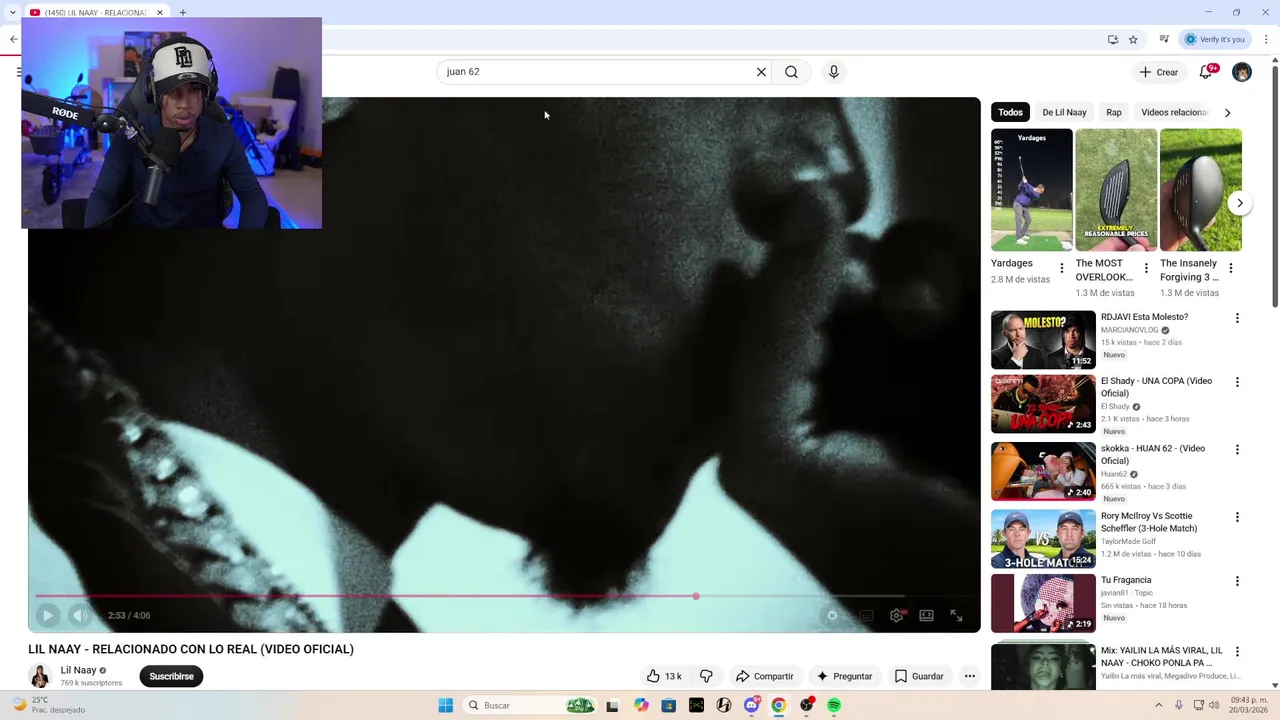Viewport: 1280px width, 720px height.
Task: Open options for Tu Fragancia
Action: [1237, 581]
